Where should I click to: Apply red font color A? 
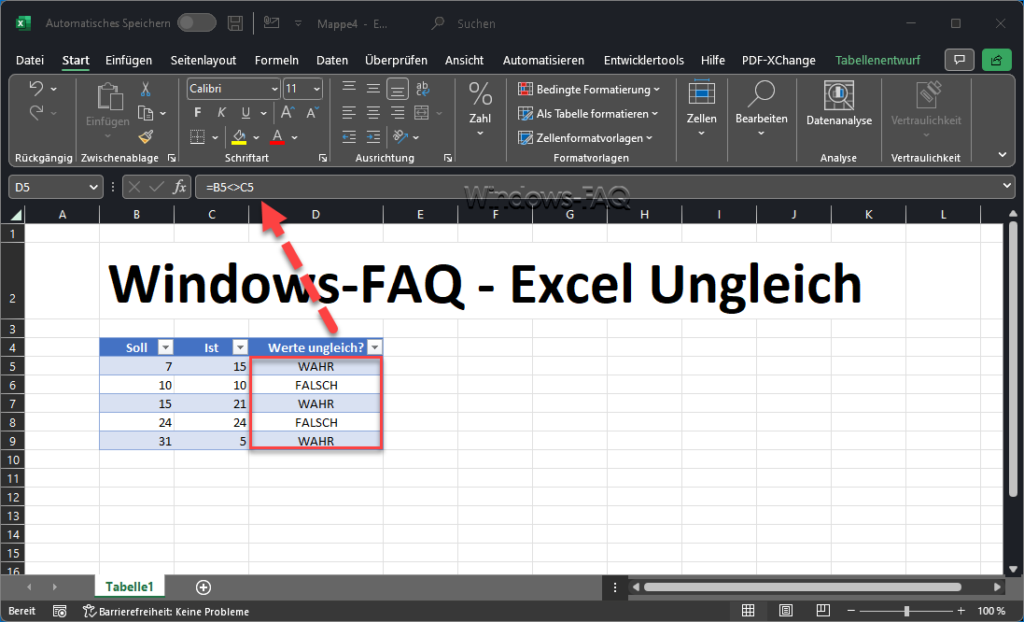278,137
